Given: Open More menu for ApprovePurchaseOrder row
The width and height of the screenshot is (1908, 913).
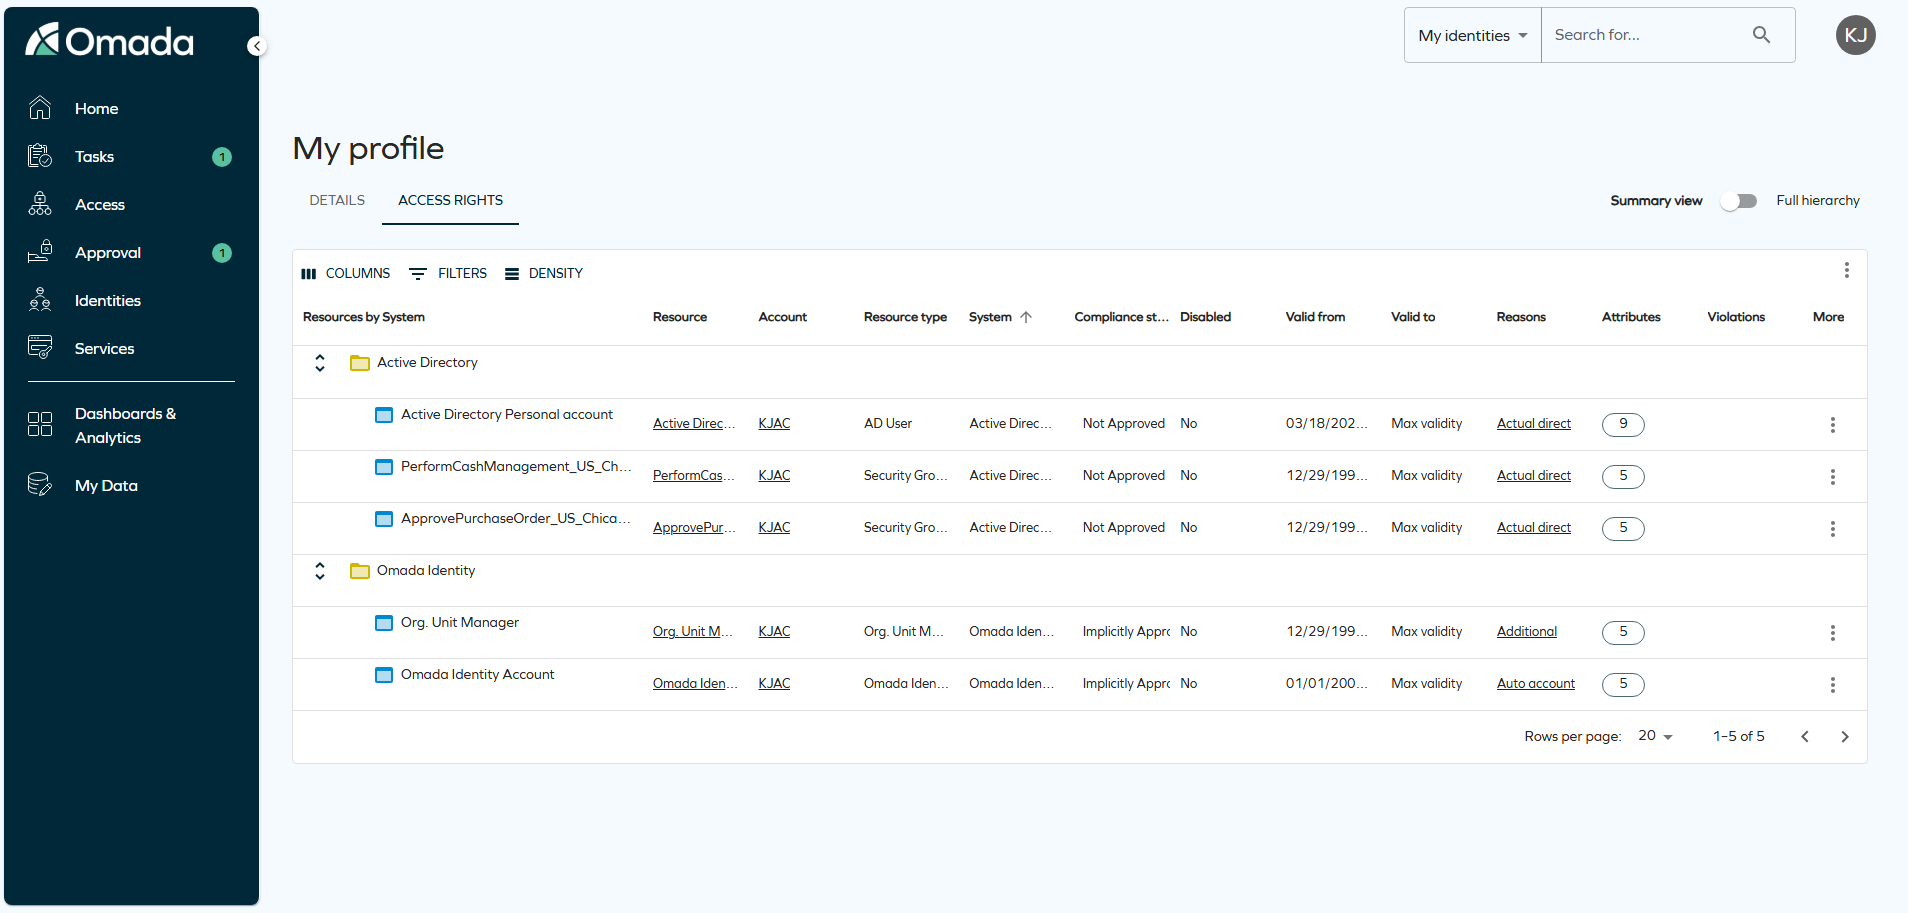Looking at the screenshot, I should pos(1833,529).
